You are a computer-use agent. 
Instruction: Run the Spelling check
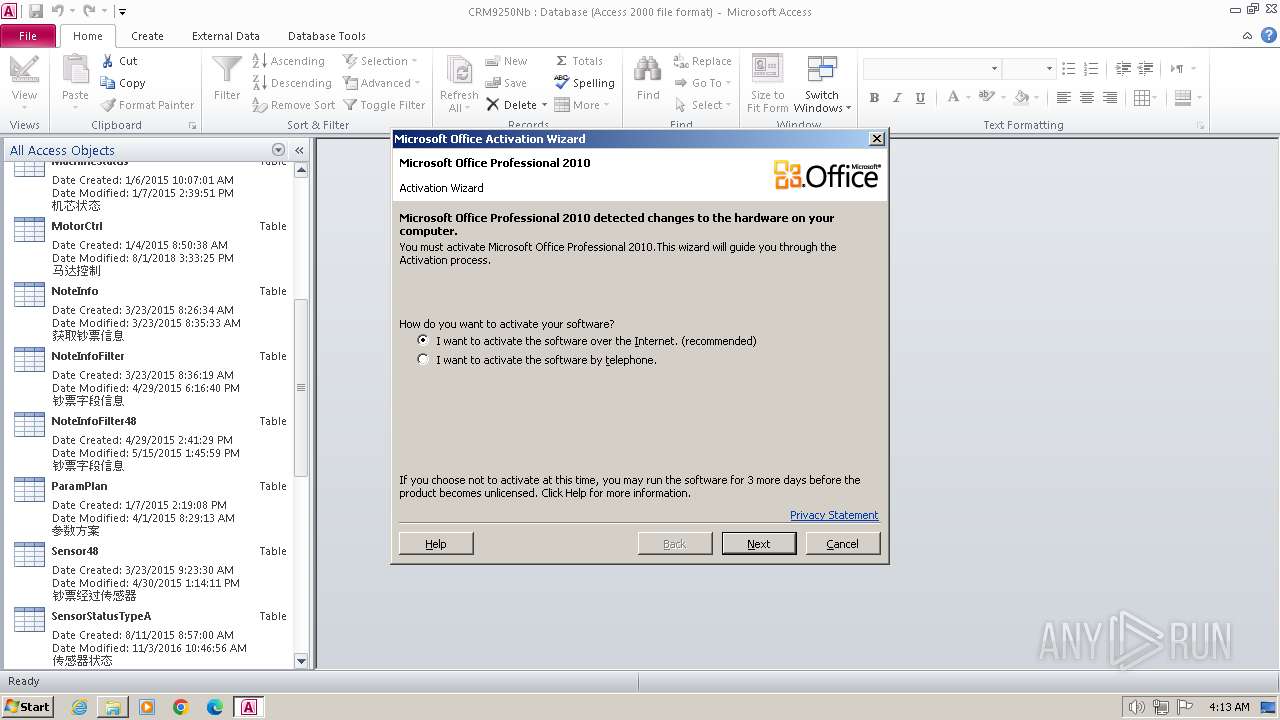(584, 83)
